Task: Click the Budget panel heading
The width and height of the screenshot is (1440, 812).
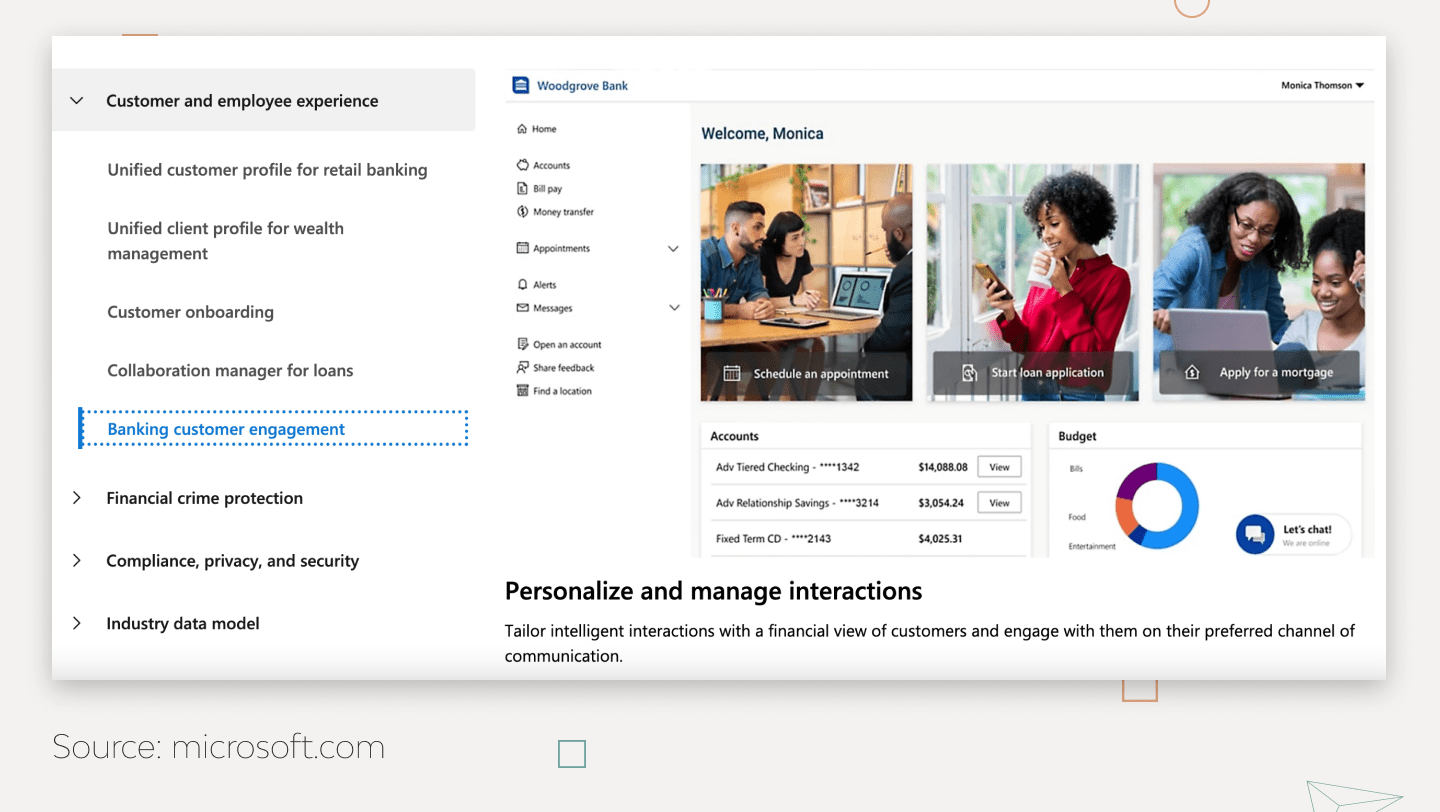Action: click(x=1078, y=436)
